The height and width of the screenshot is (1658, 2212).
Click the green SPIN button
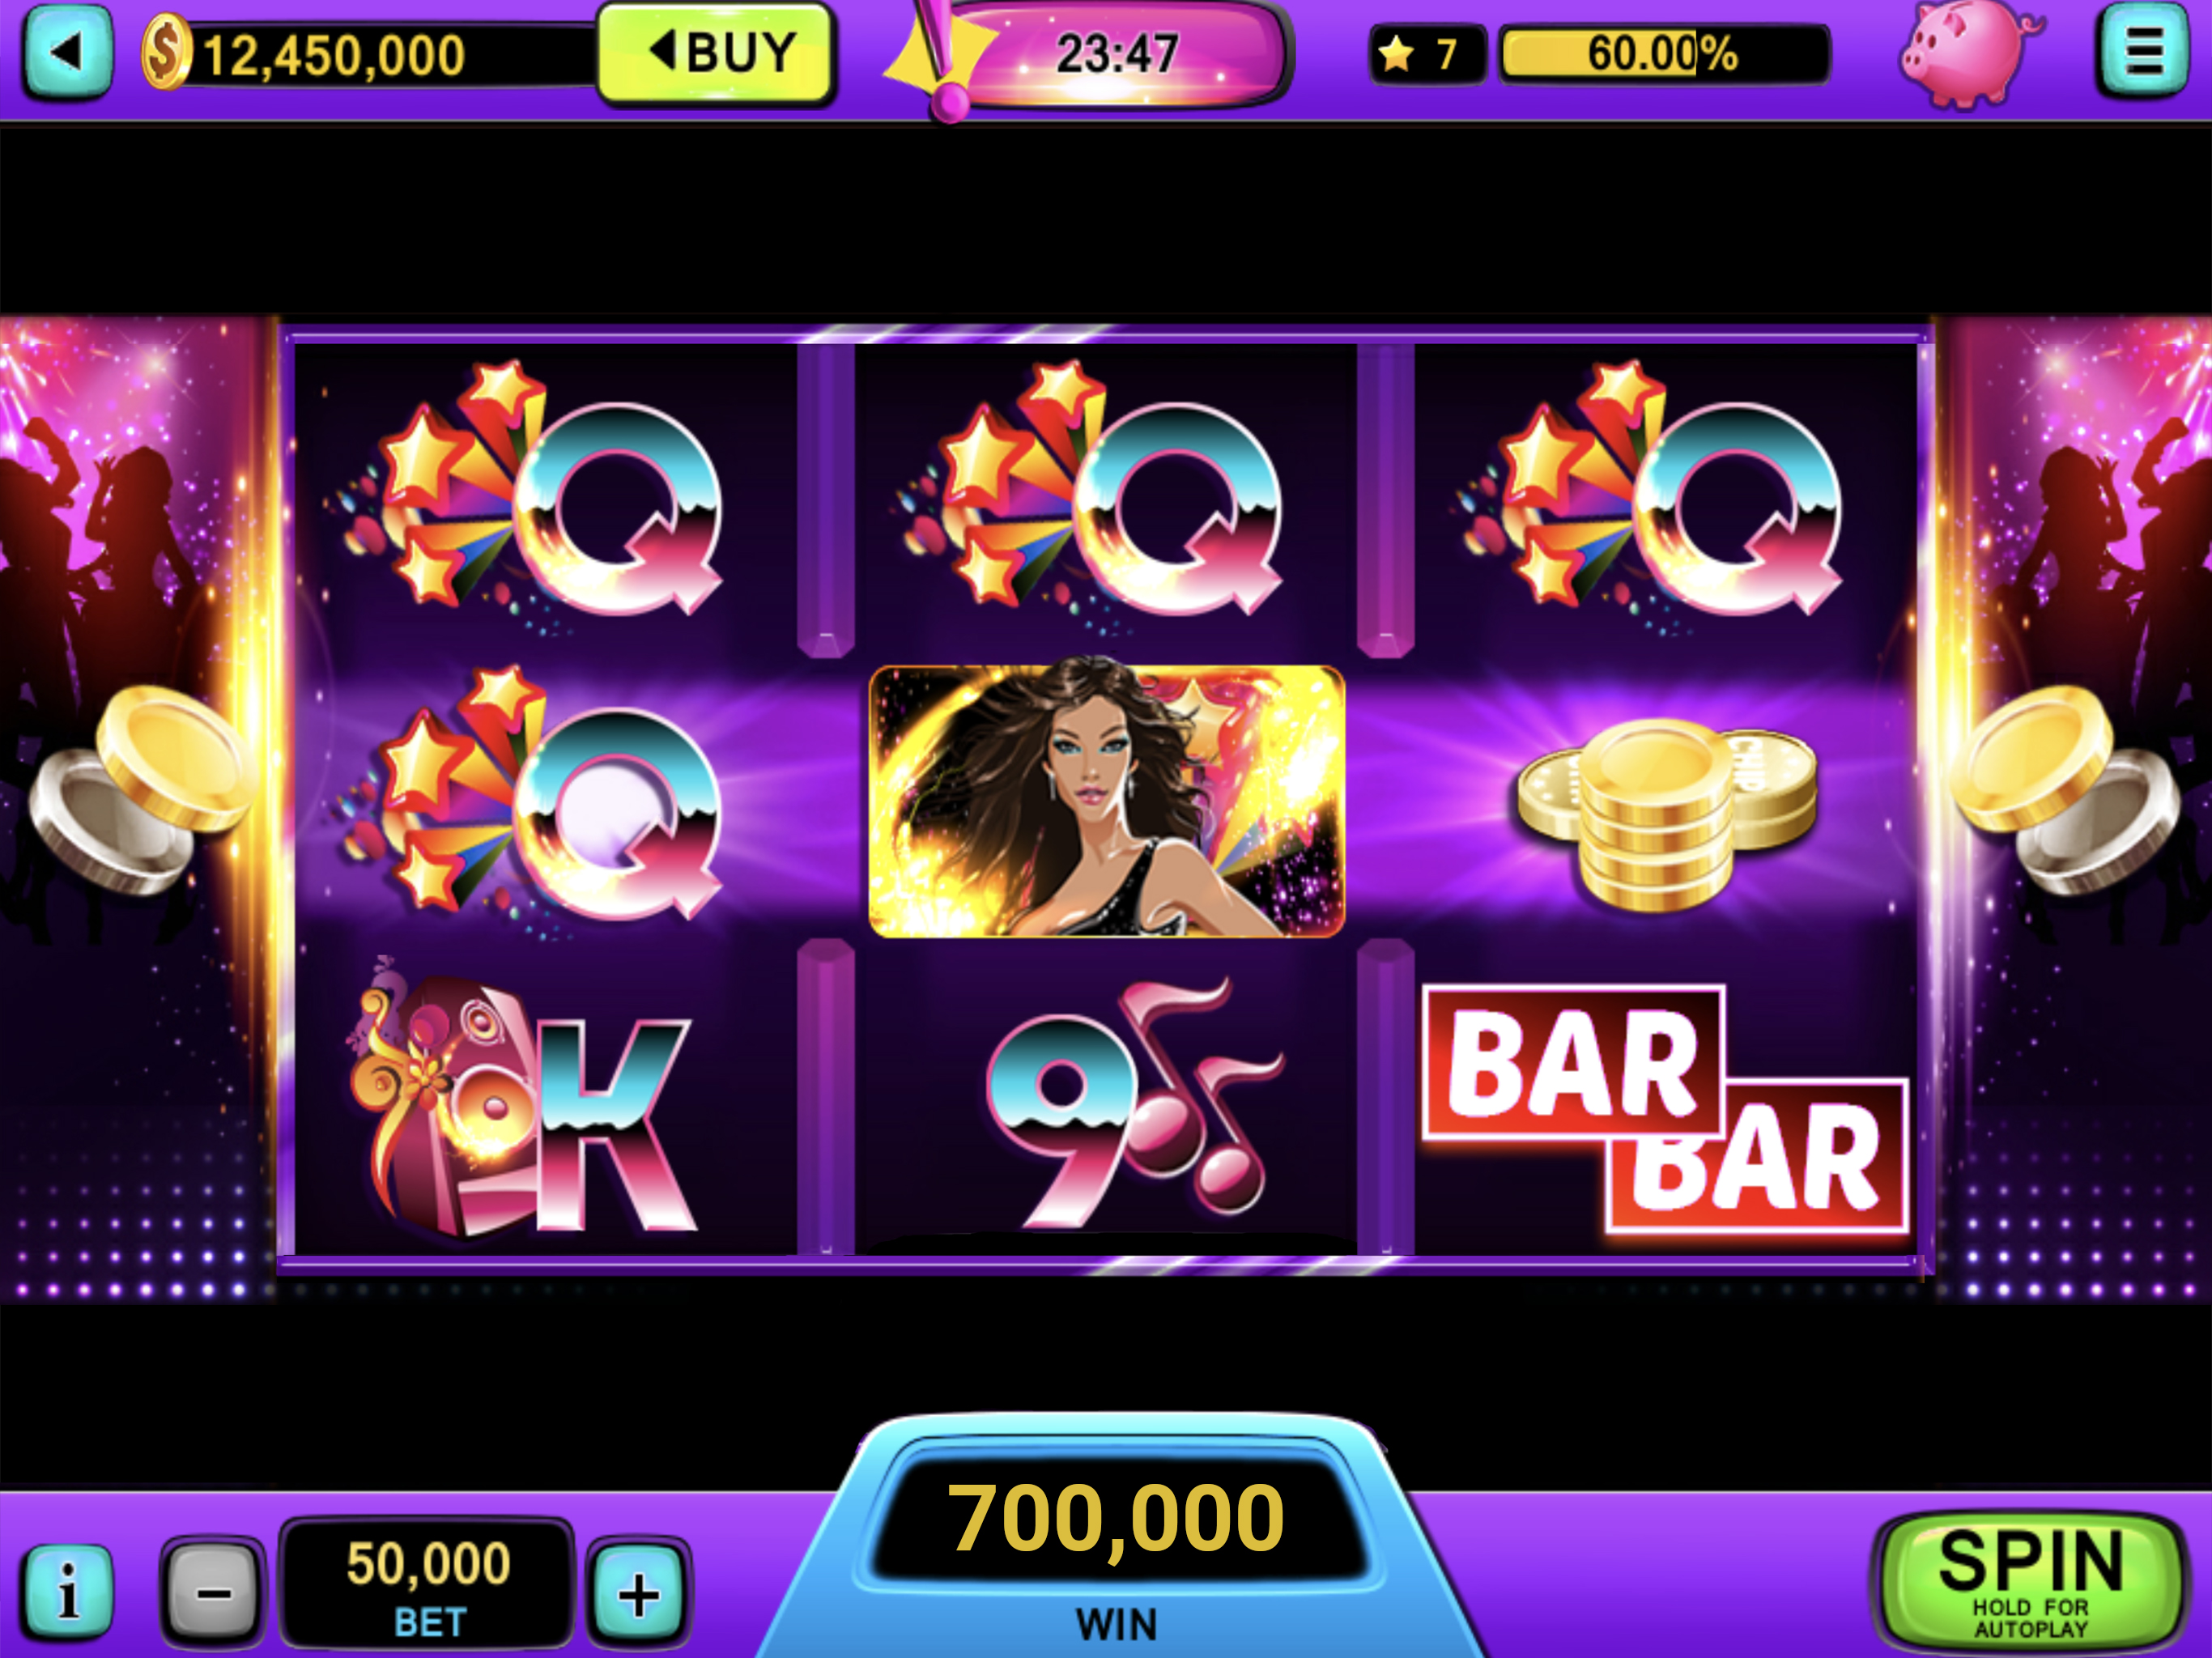click(x=2030, y=1581)
